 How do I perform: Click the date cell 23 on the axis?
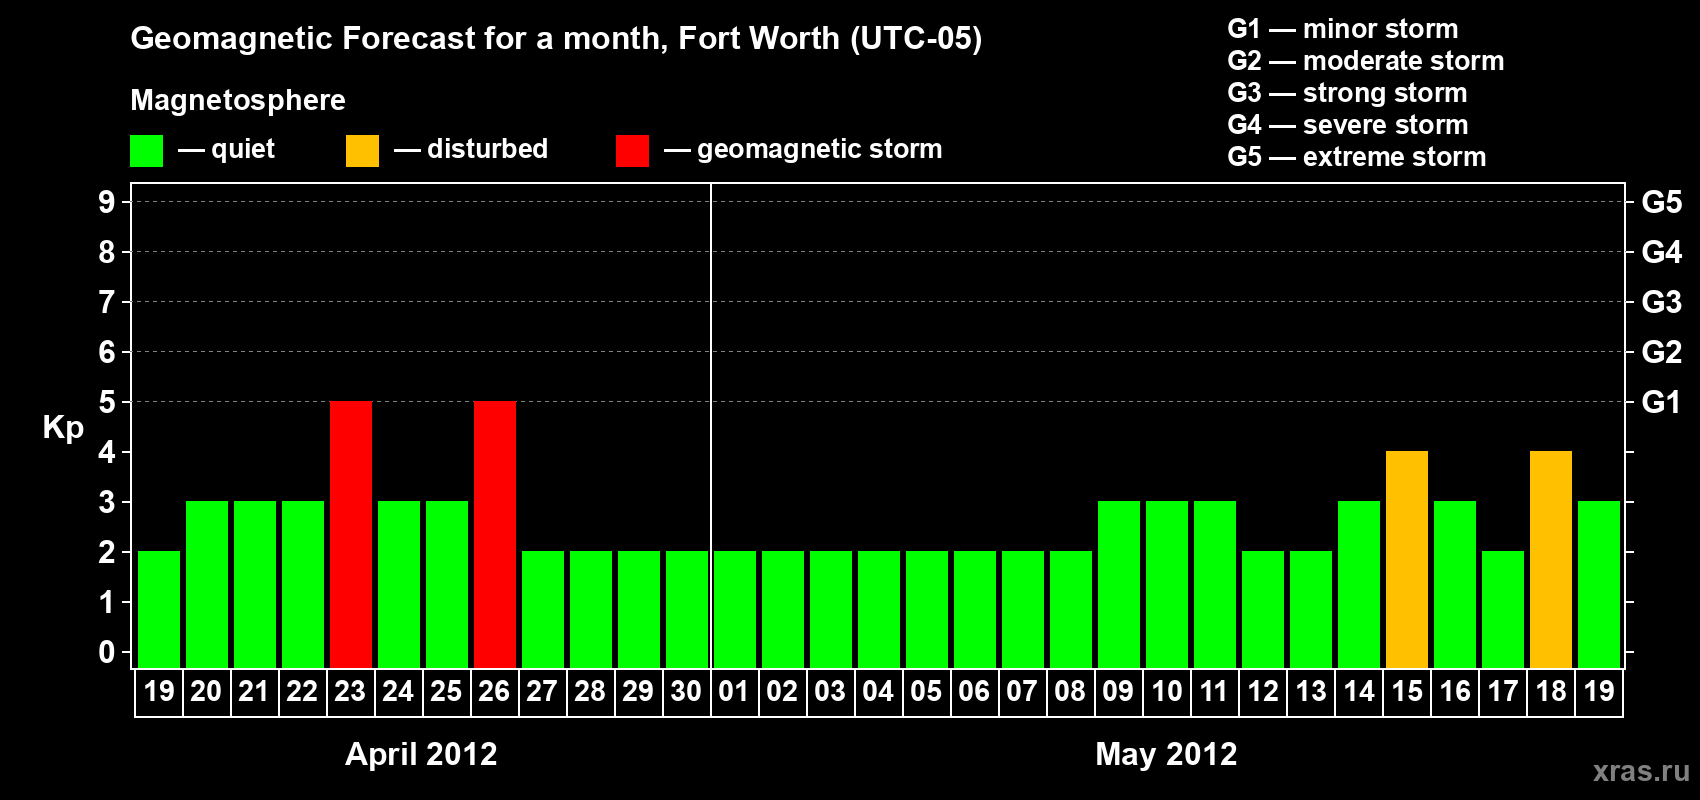coord(351,692)
